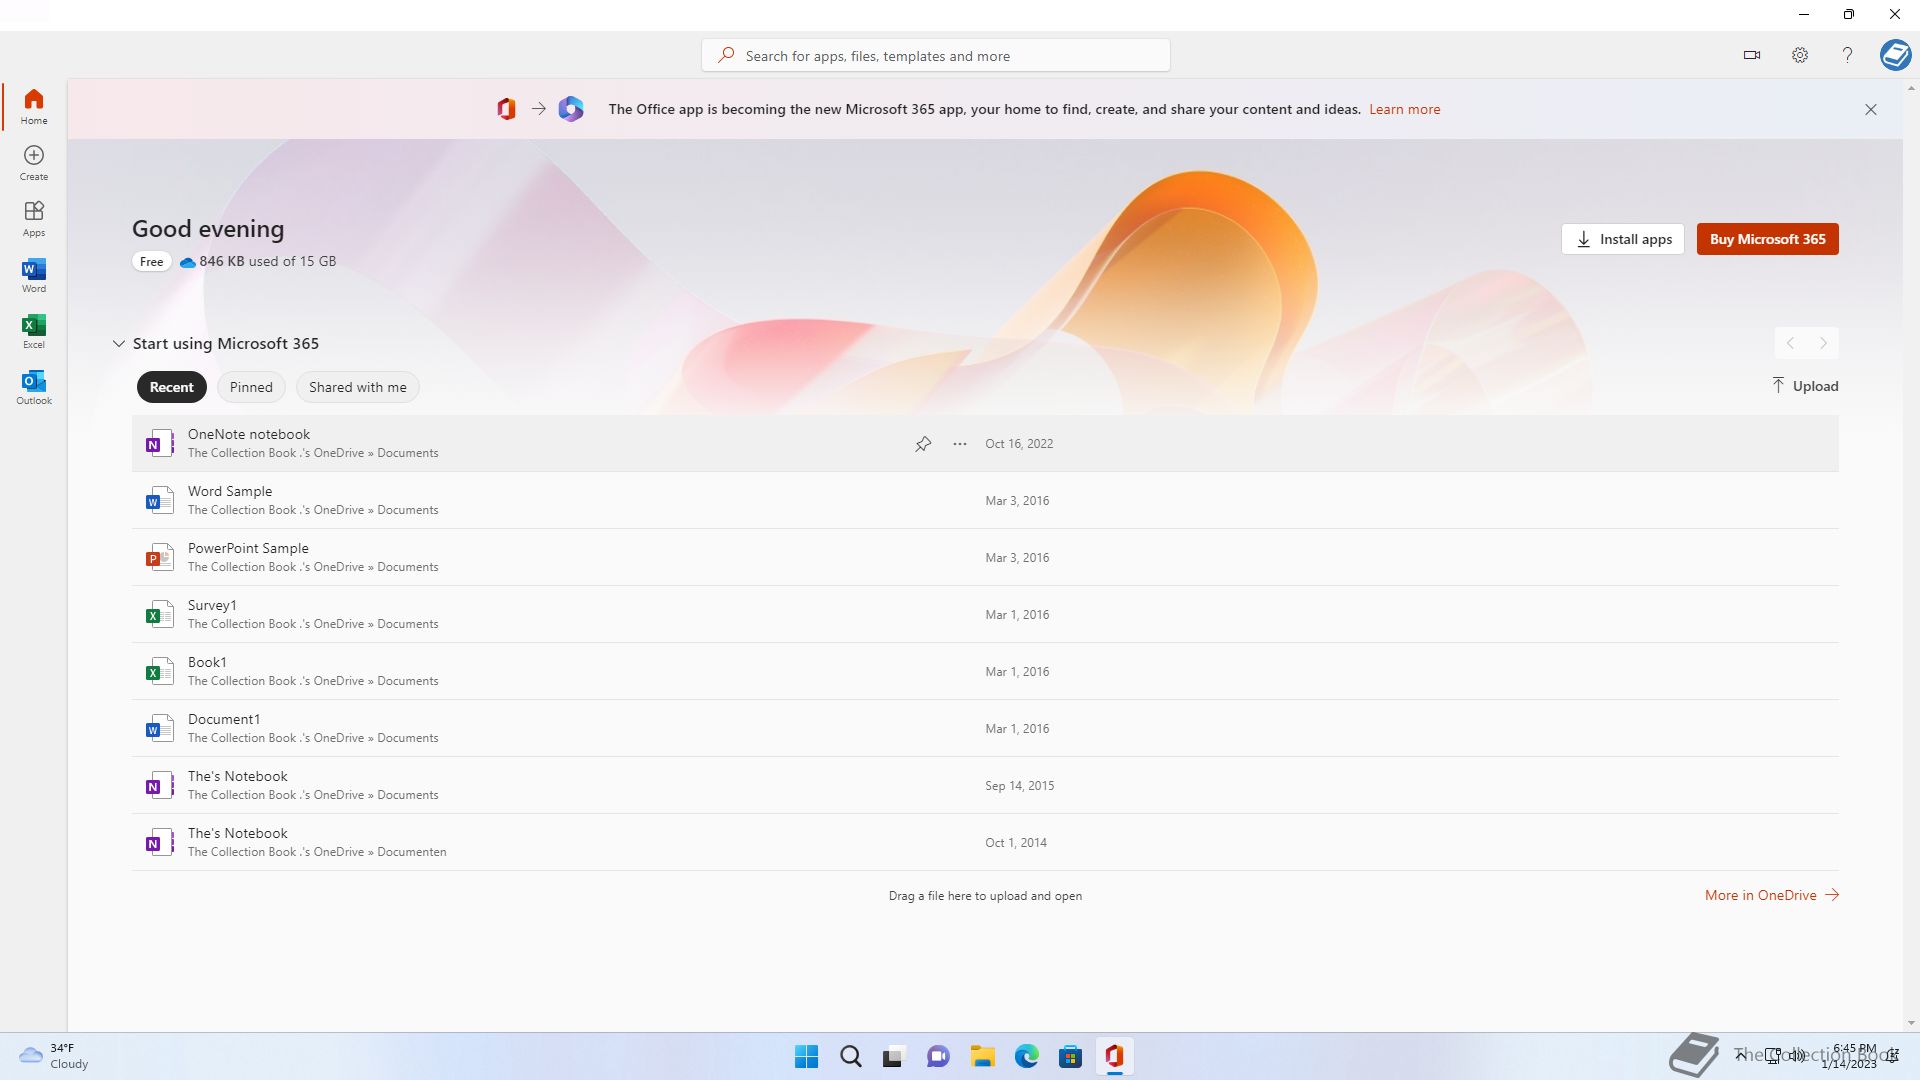Launch Excel from the sidebar
Screen dimensions: 1920x1080
(34, 330)
